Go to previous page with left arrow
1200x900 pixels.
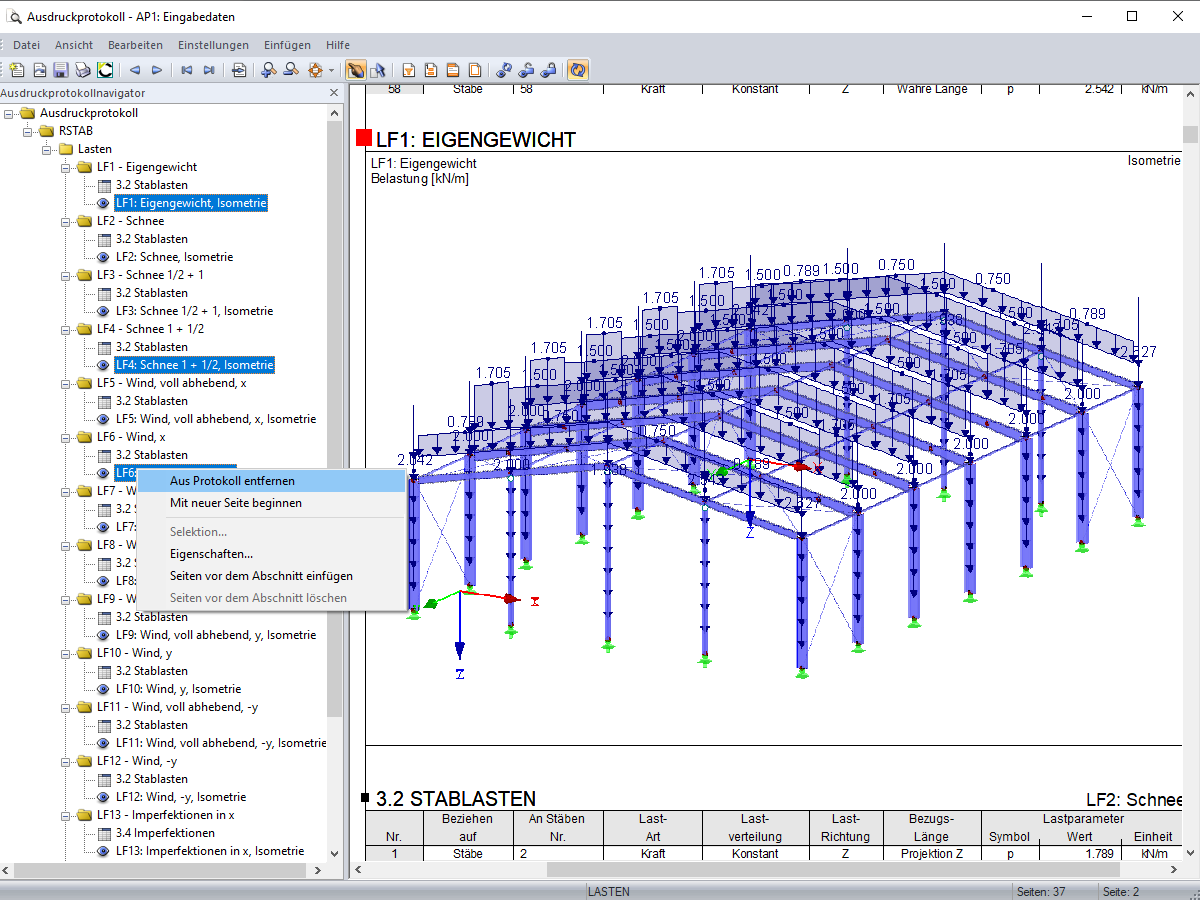pos(135,70)
